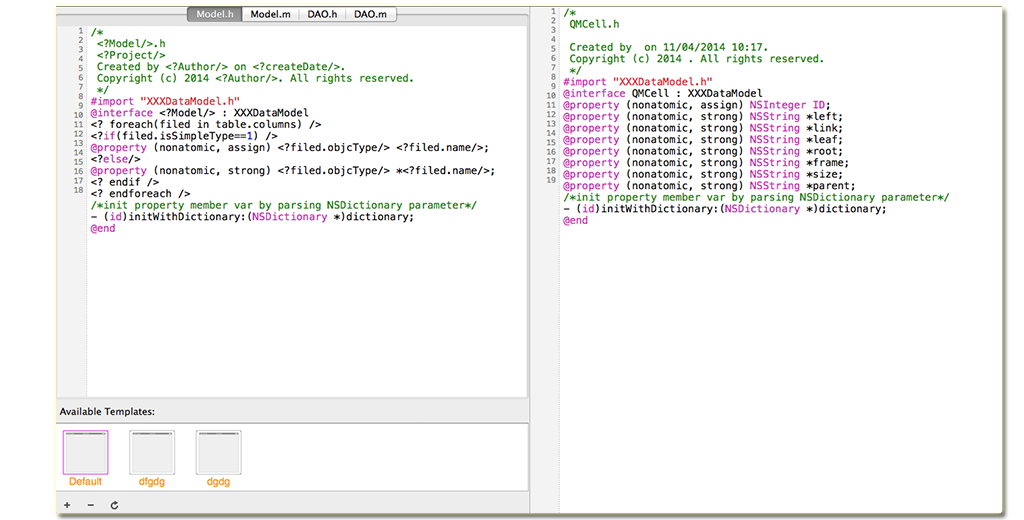Viewport: 1024px width, 520px height.
Task: Reload templates with the refresh icon
Action: [114, 505]
